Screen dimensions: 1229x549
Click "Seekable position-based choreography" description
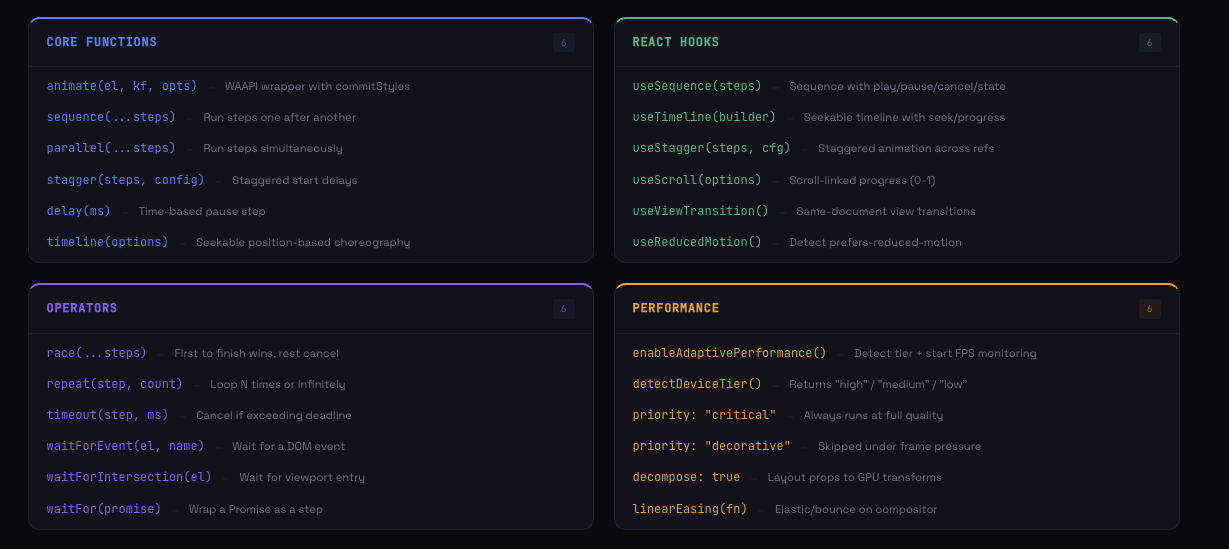[x=303, y=242]
